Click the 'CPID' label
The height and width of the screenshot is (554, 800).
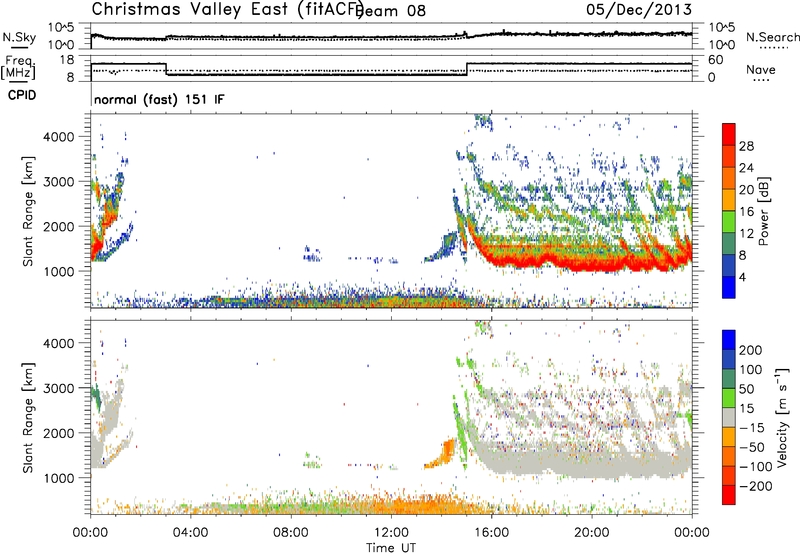click(x=22, y=95)
